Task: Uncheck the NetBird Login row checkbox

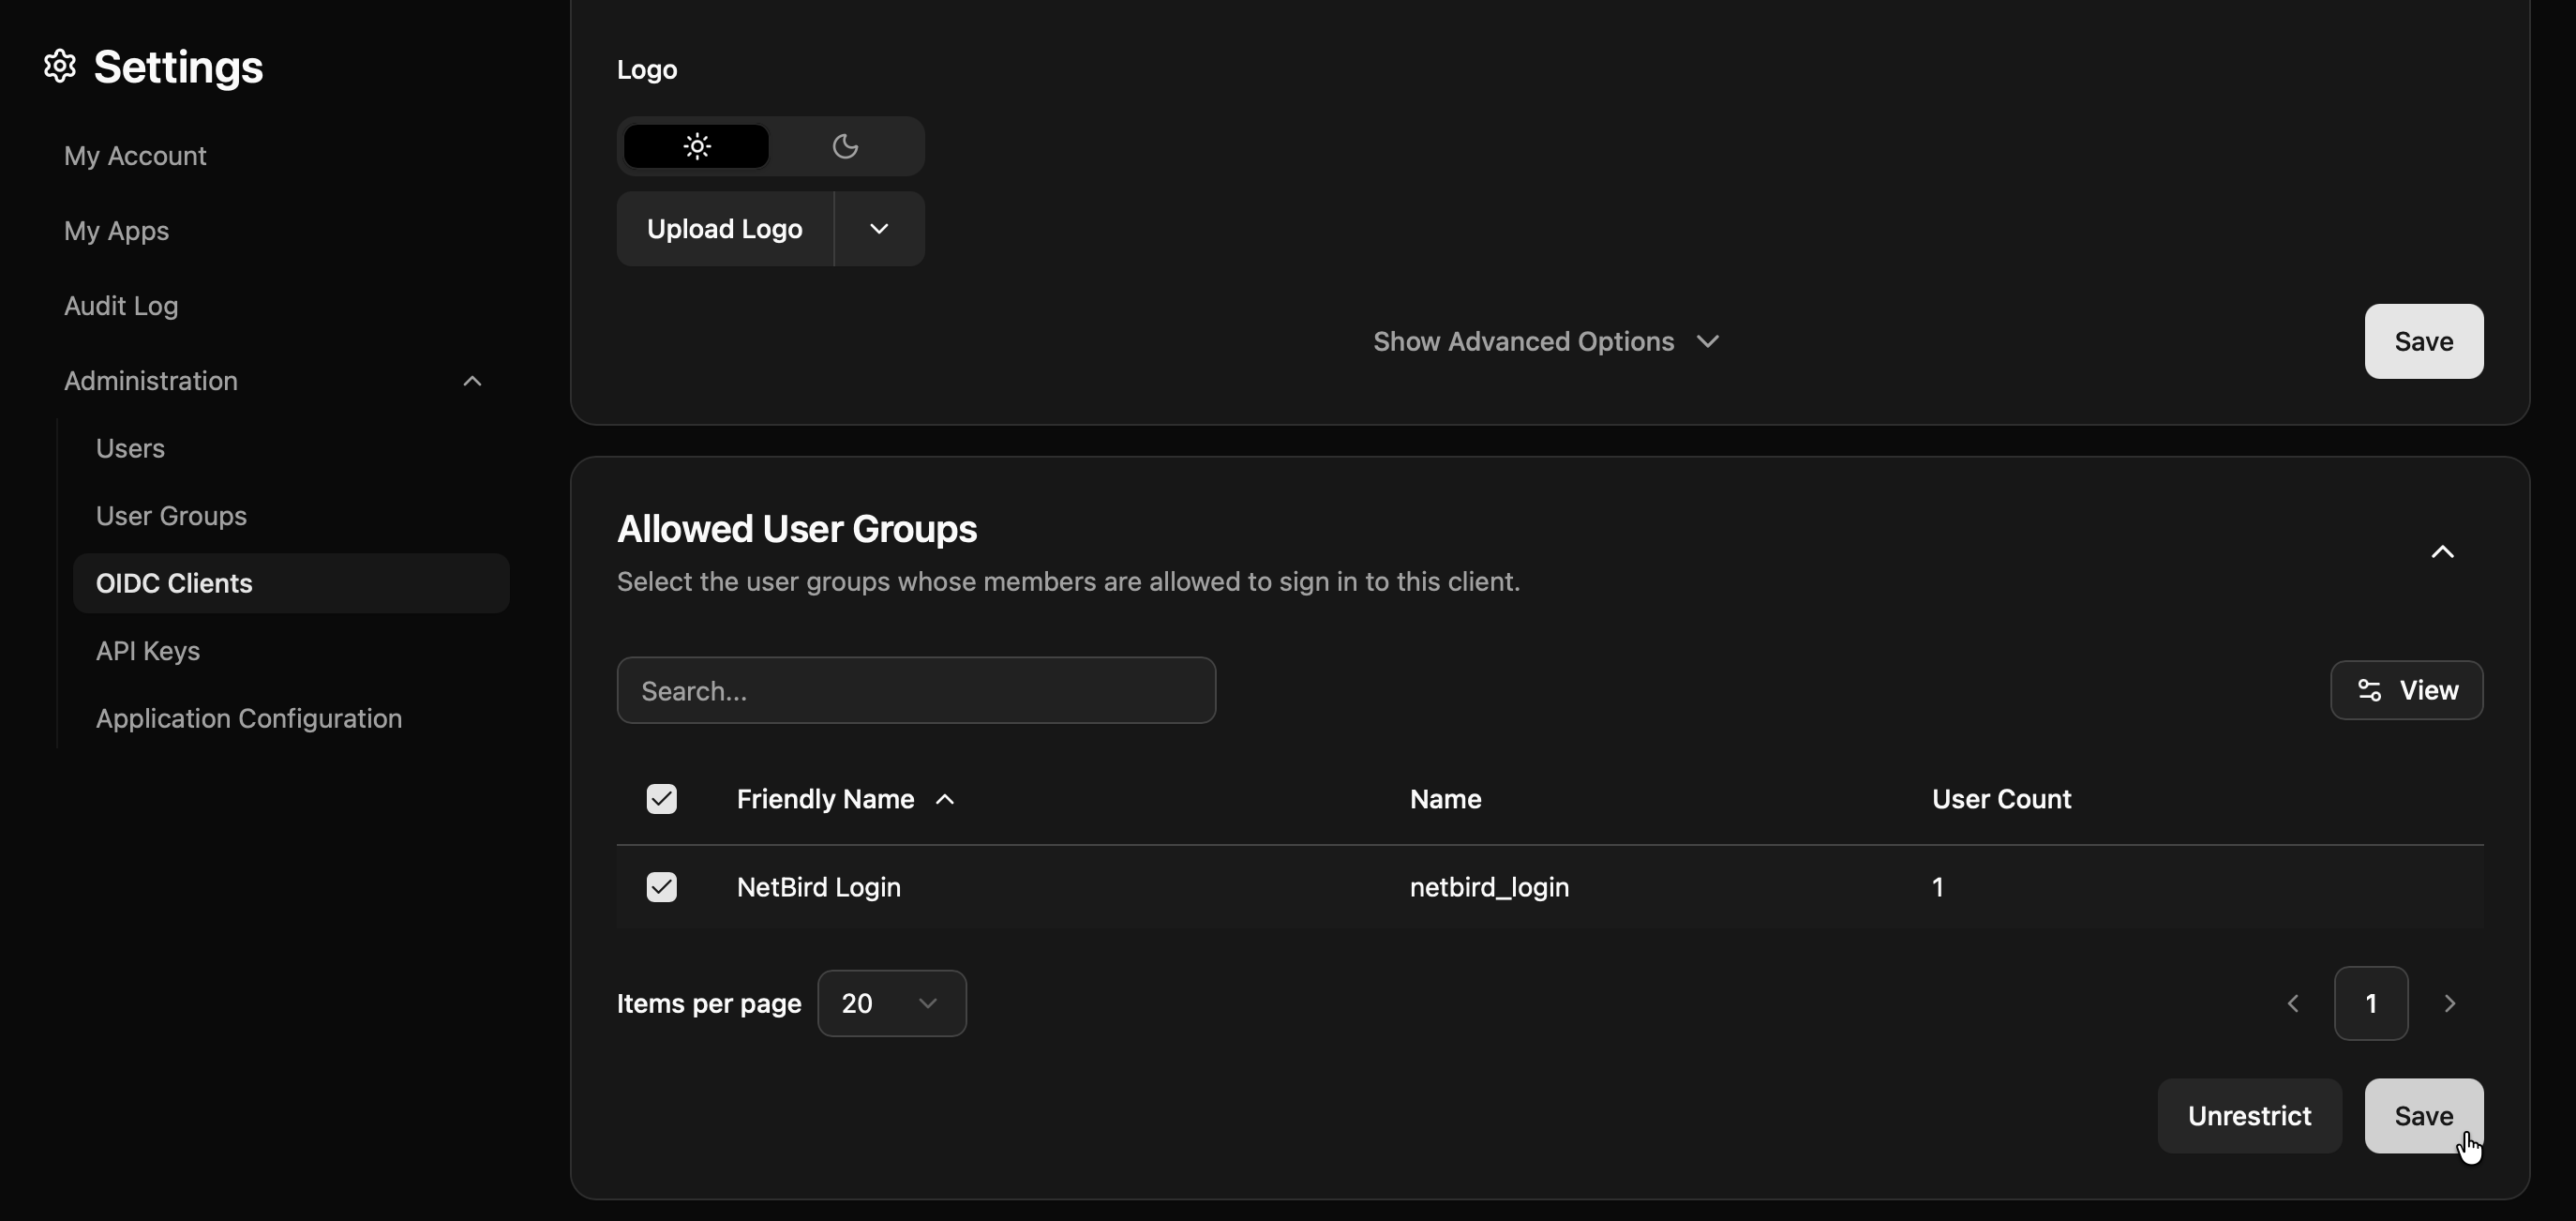Action: (x=662, y=887)
